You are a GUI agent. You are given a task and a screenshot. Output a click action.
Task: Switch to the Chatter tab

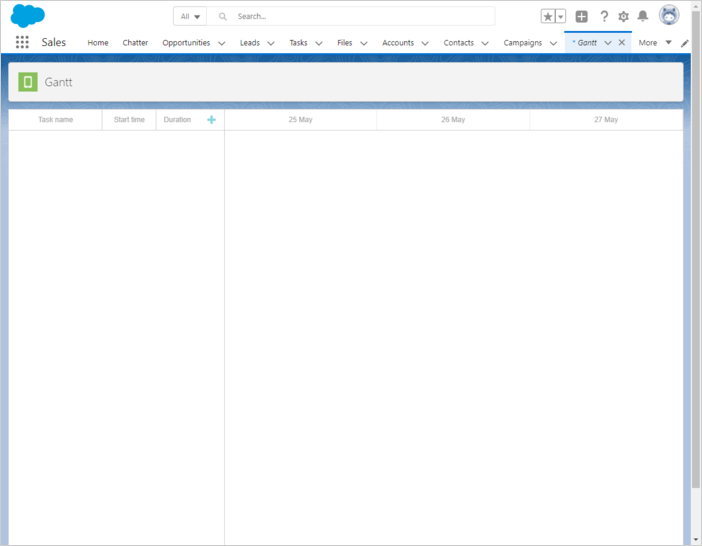pos(135,43)
